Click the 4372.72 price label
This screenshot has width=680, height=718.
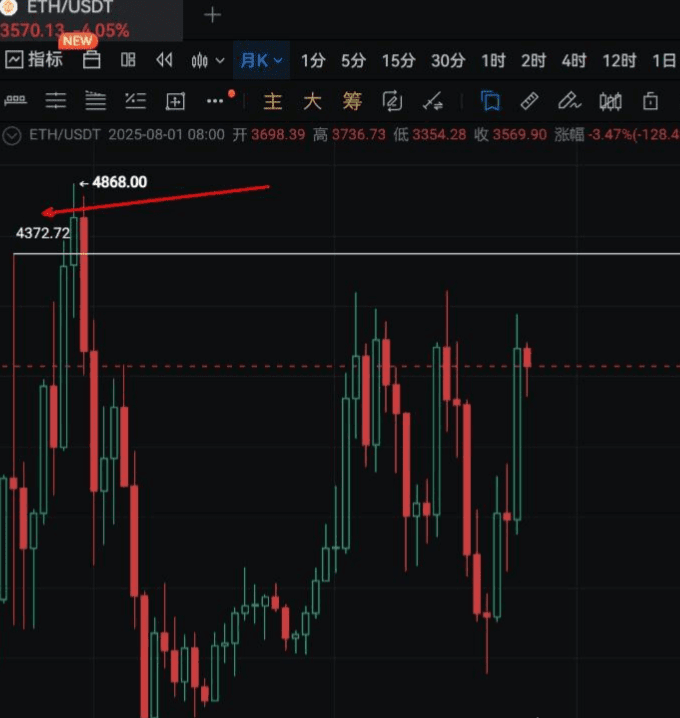43,233
